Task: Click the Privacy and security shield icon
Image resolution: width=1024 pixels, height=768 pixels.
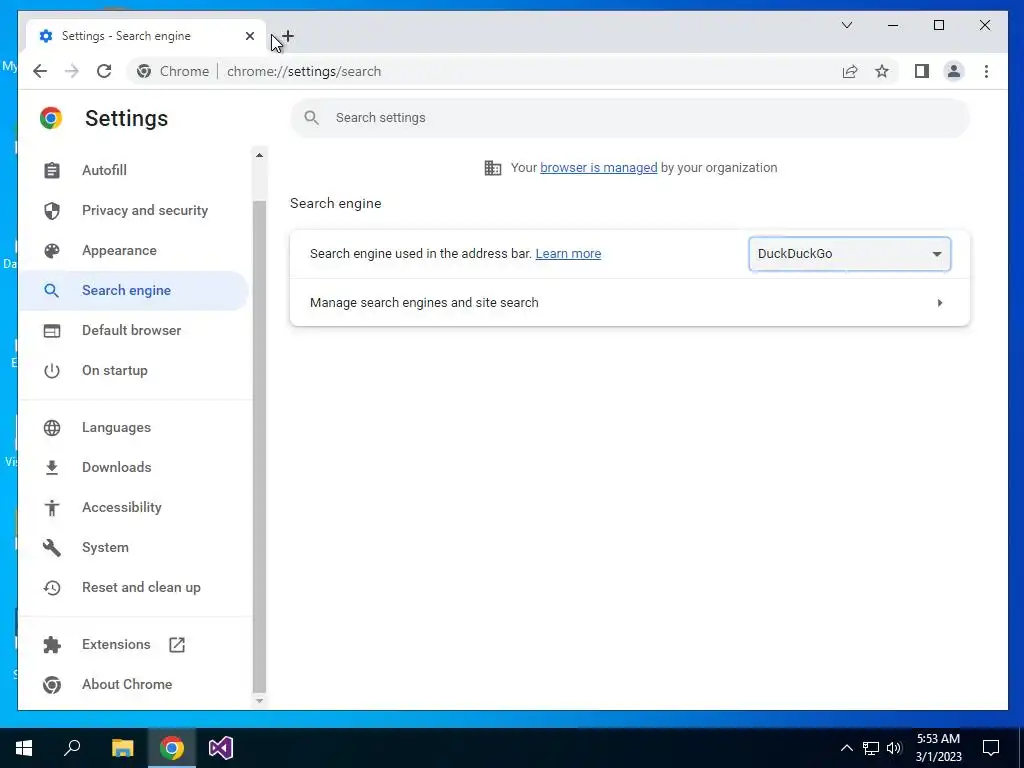Action: pyautogui.click(x=52, y=210)
